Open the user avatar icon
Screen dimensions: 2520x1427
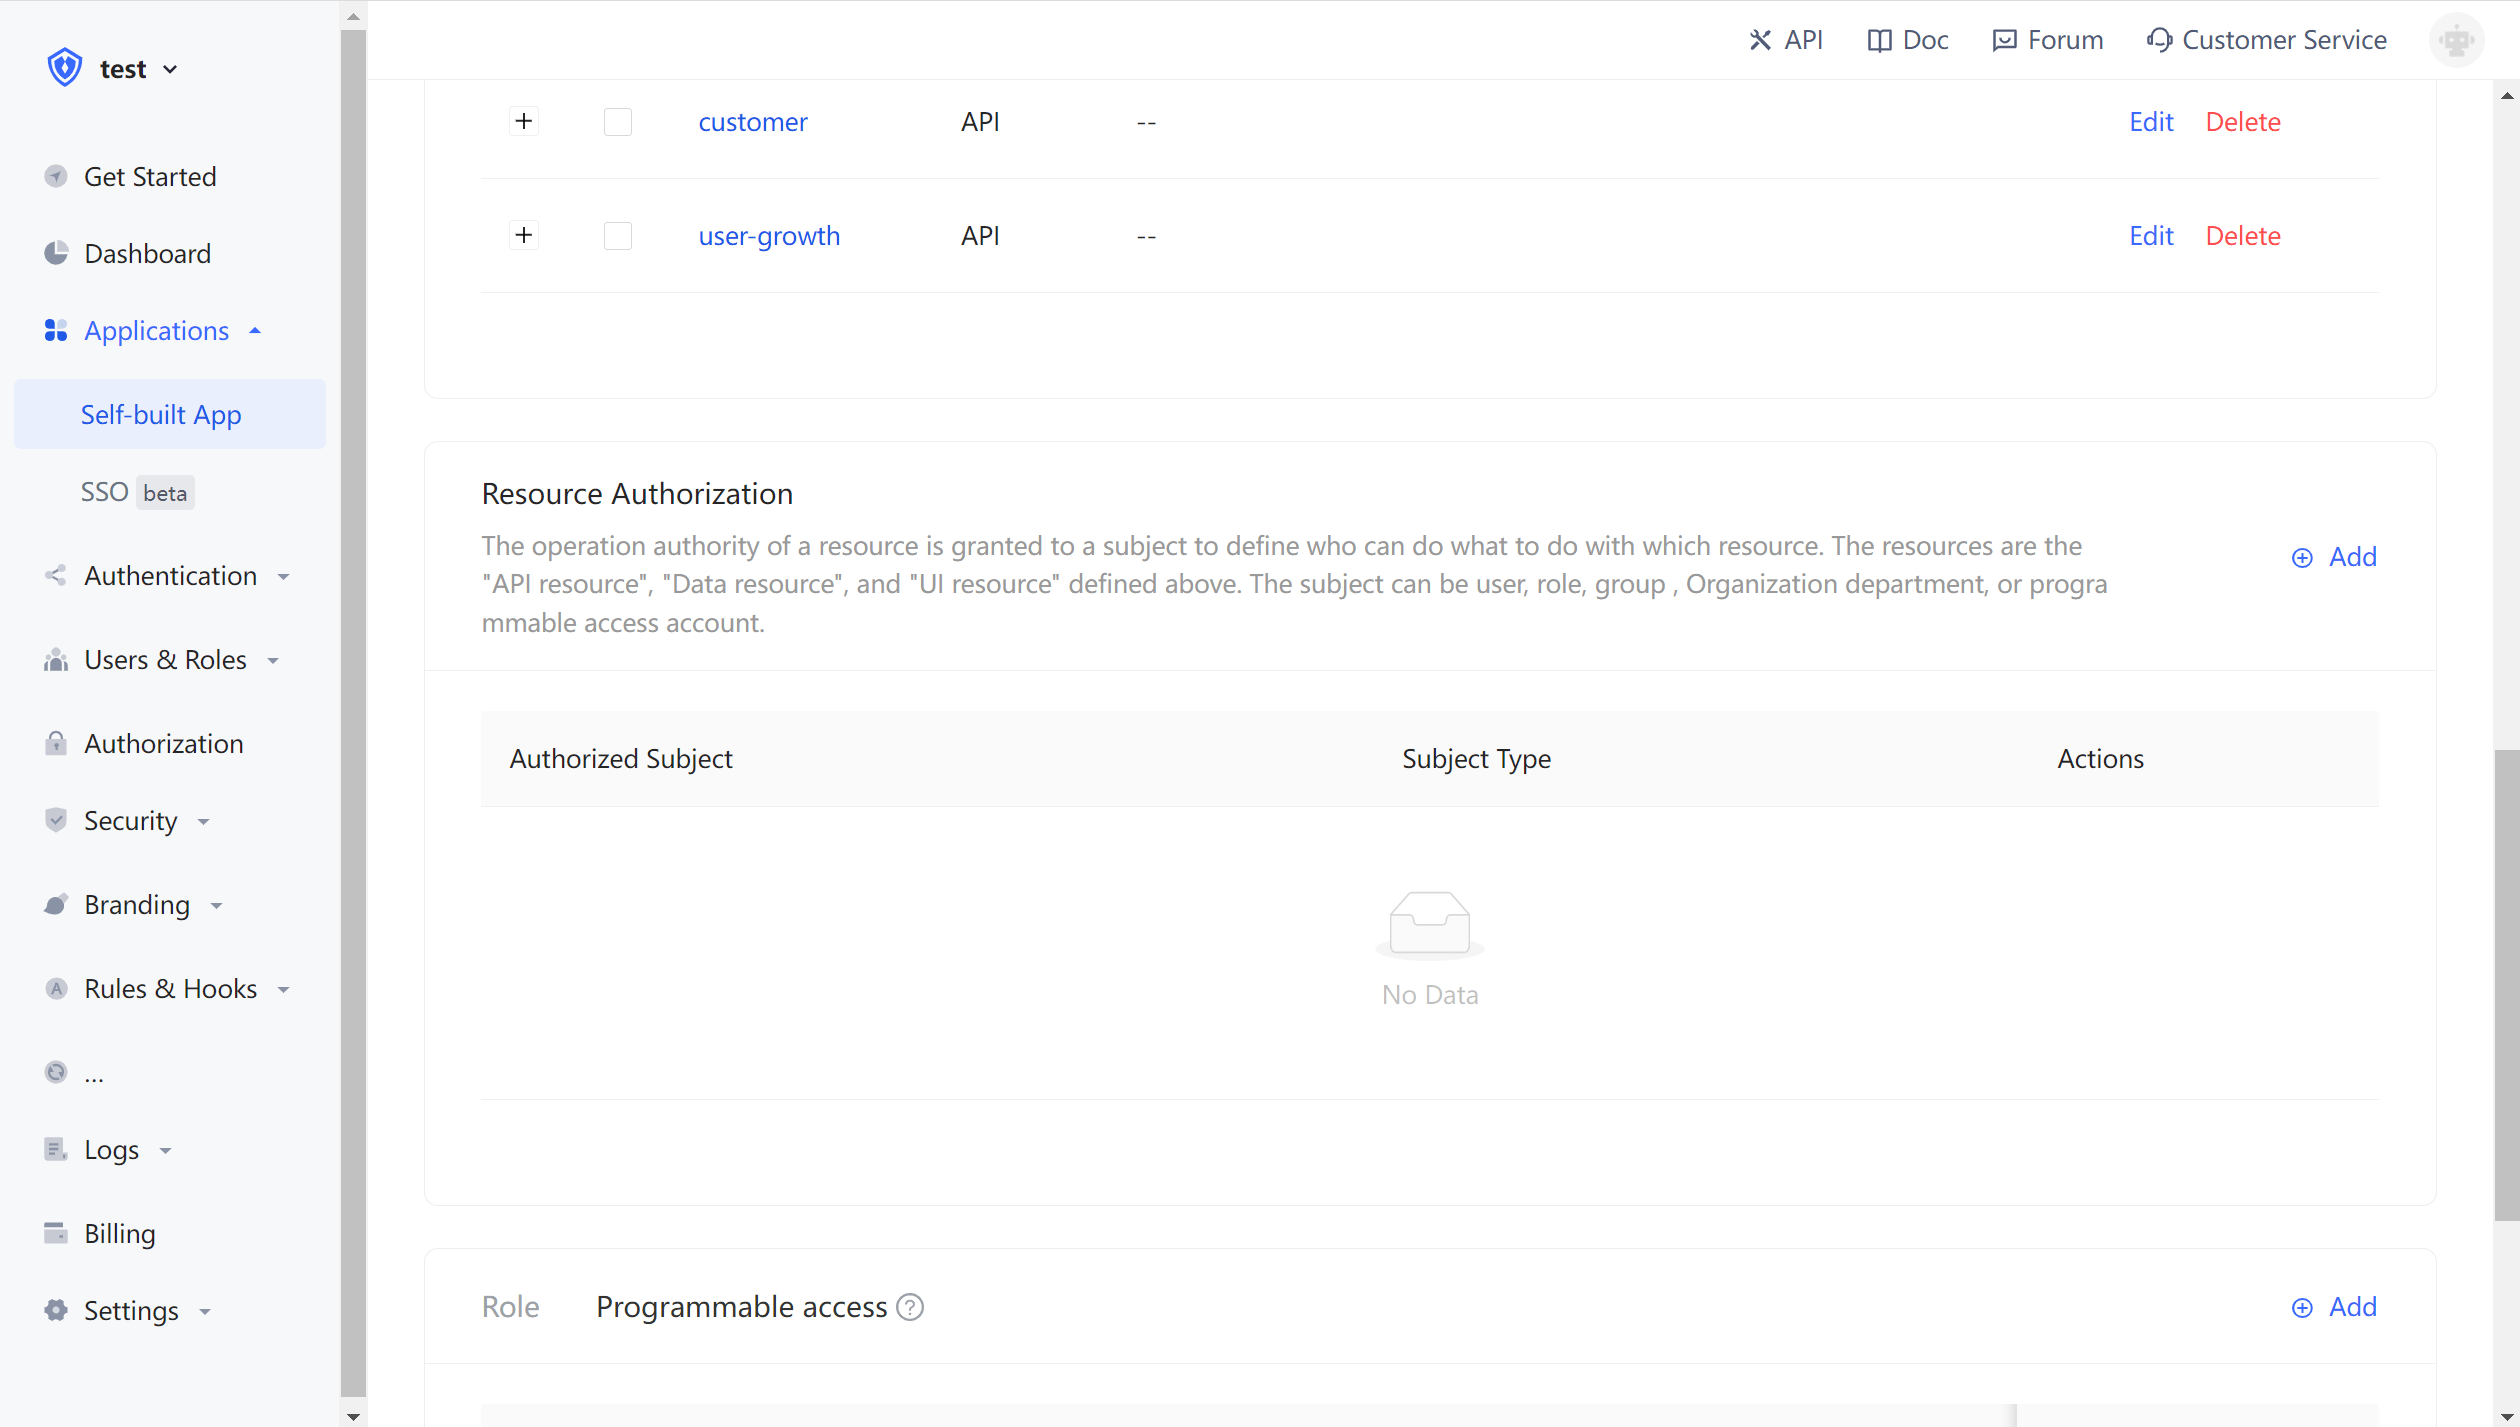click(2456, 40)
